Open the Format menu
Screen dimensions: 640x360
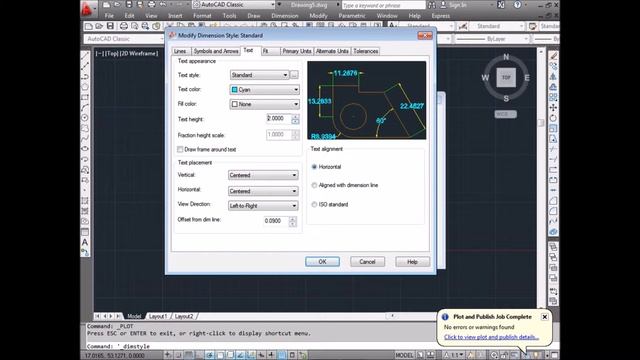pyautogui.click(x=202, y=16)
